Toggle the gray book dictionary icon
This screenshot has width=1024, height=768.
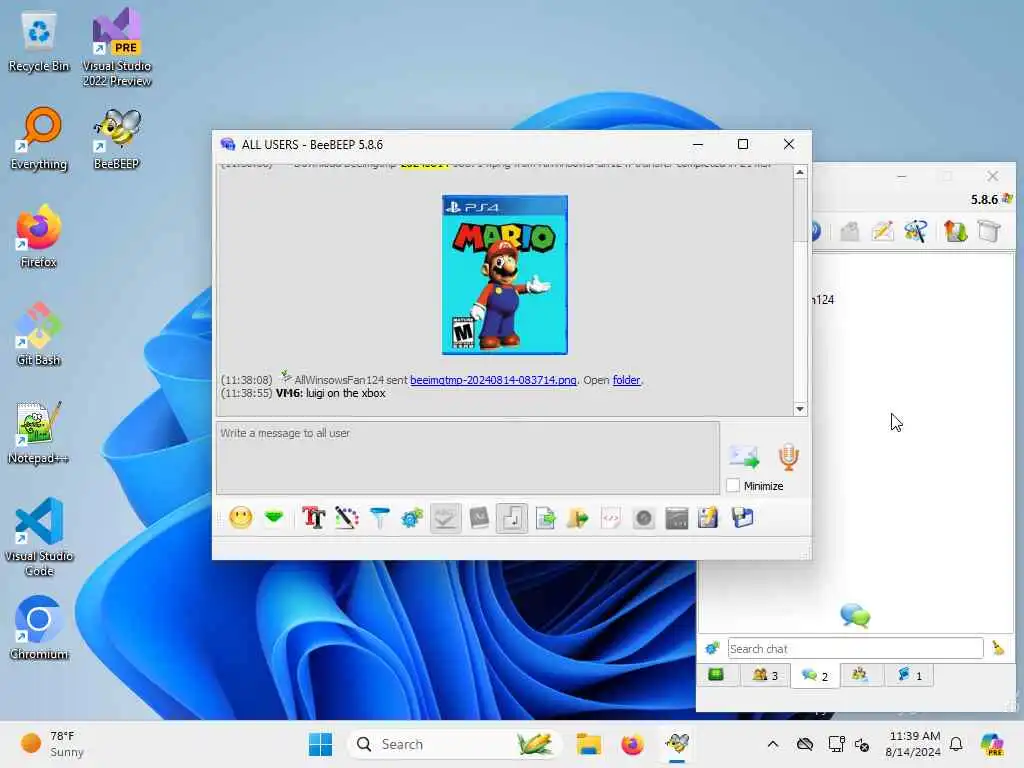(479, 518)
